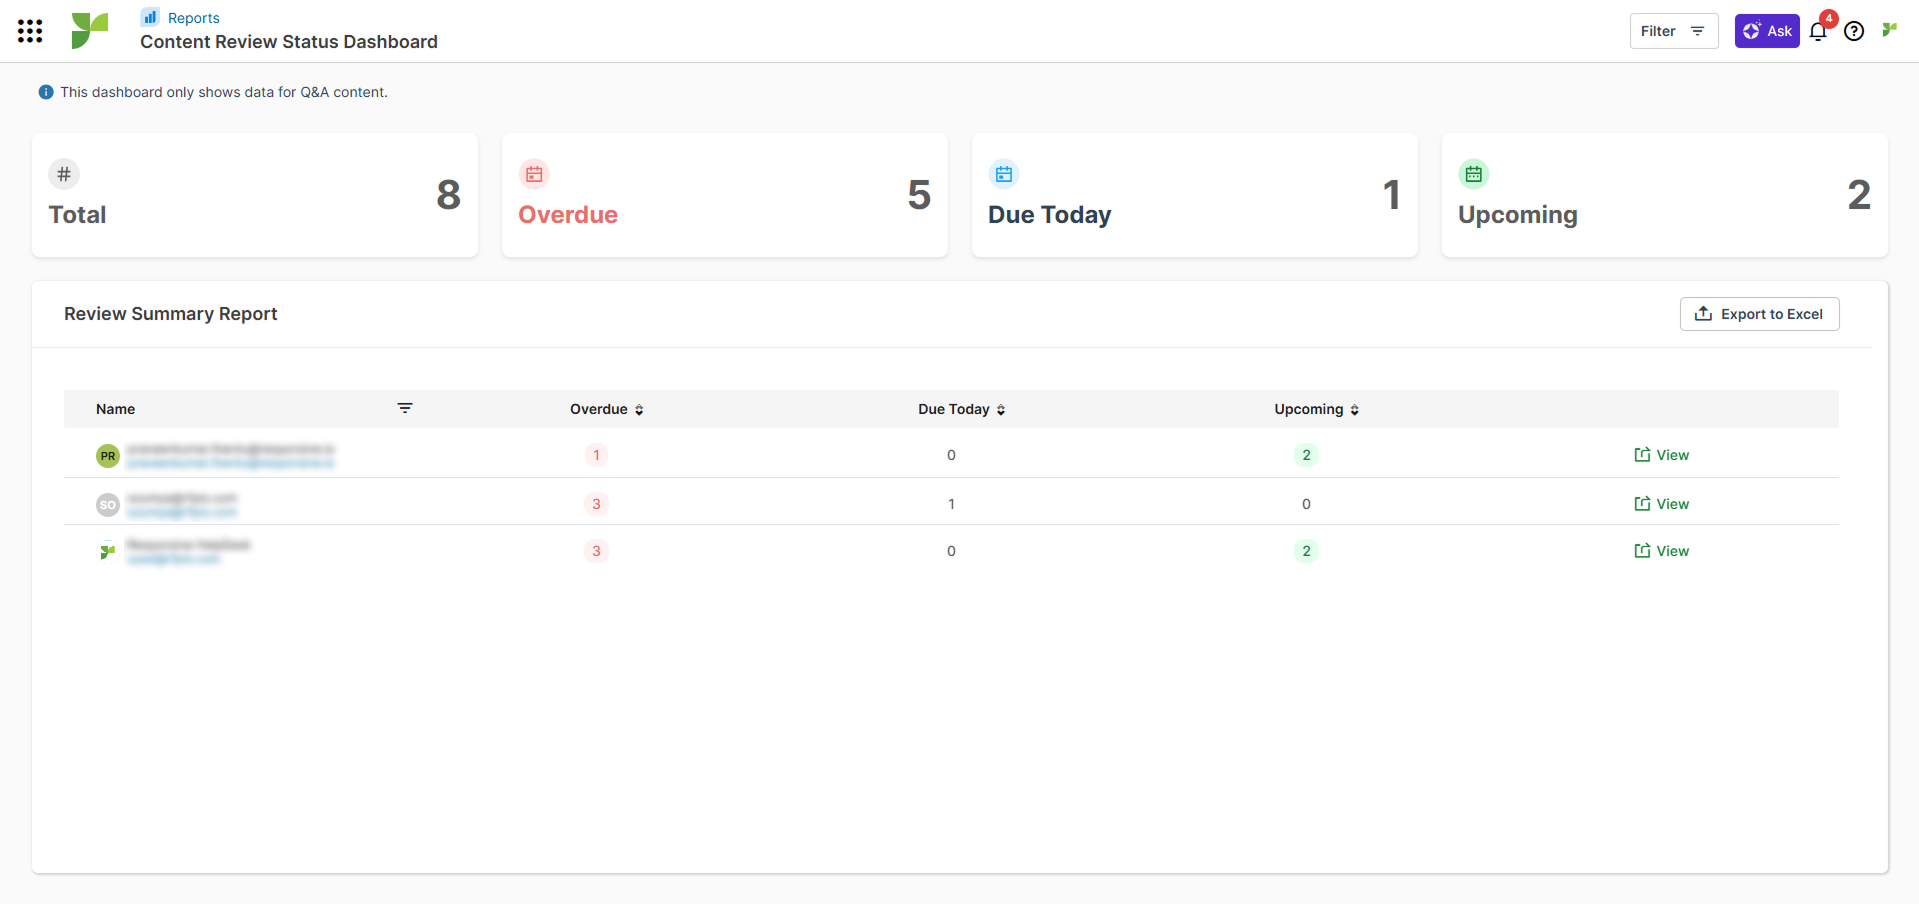
Task: Click the info icon beside the Q&A notice
Action: [x=46, y=92]
